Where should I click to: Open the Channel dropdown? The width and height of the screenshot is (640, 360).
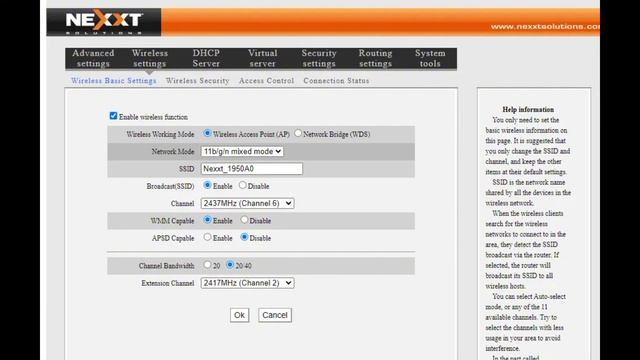[247, 203]
